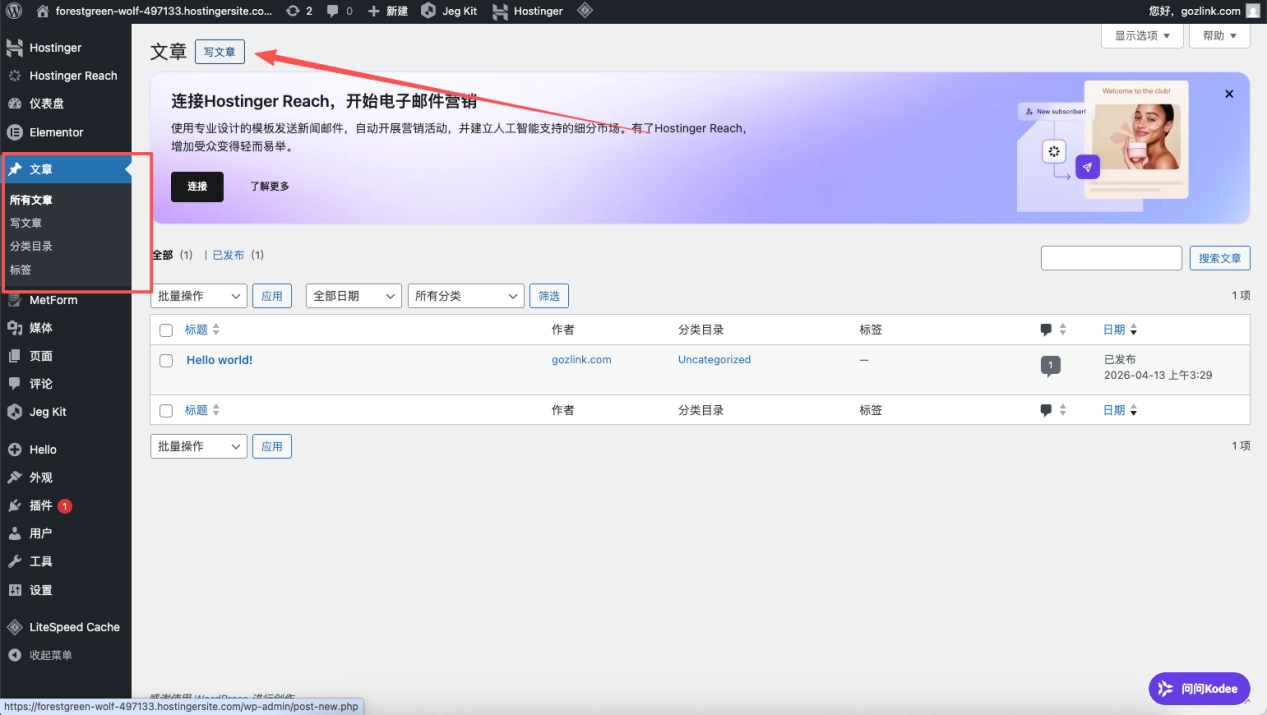The width and height of the screenshot is (1267, 715).
Task: Open the 问问Kodee chat button
Action: coord(1199,688)
